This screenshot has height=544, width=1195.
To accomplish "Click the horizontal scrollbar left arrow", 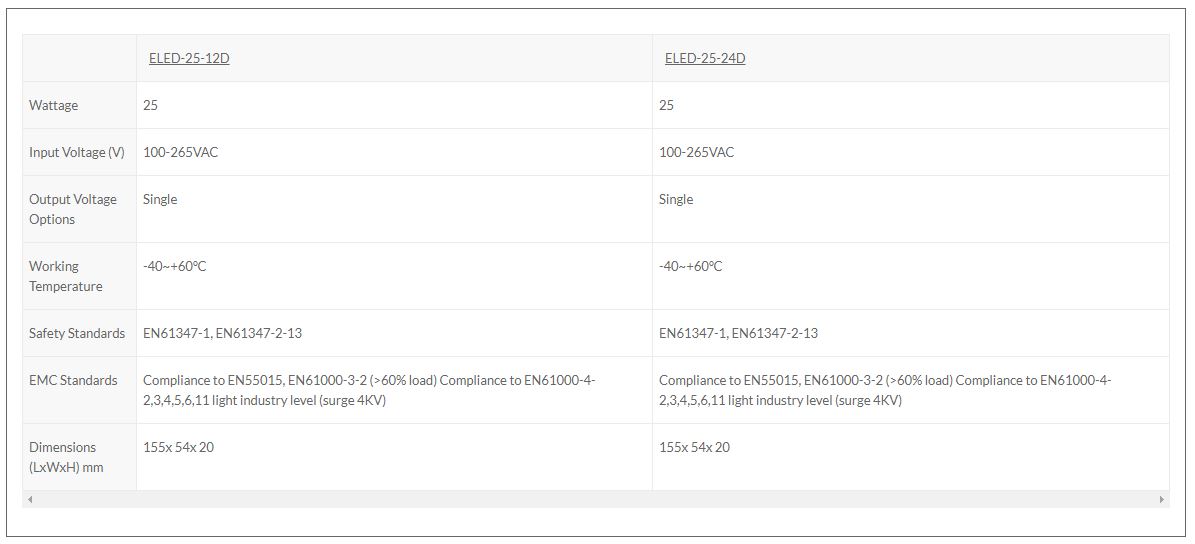I will tap(30, 500).
